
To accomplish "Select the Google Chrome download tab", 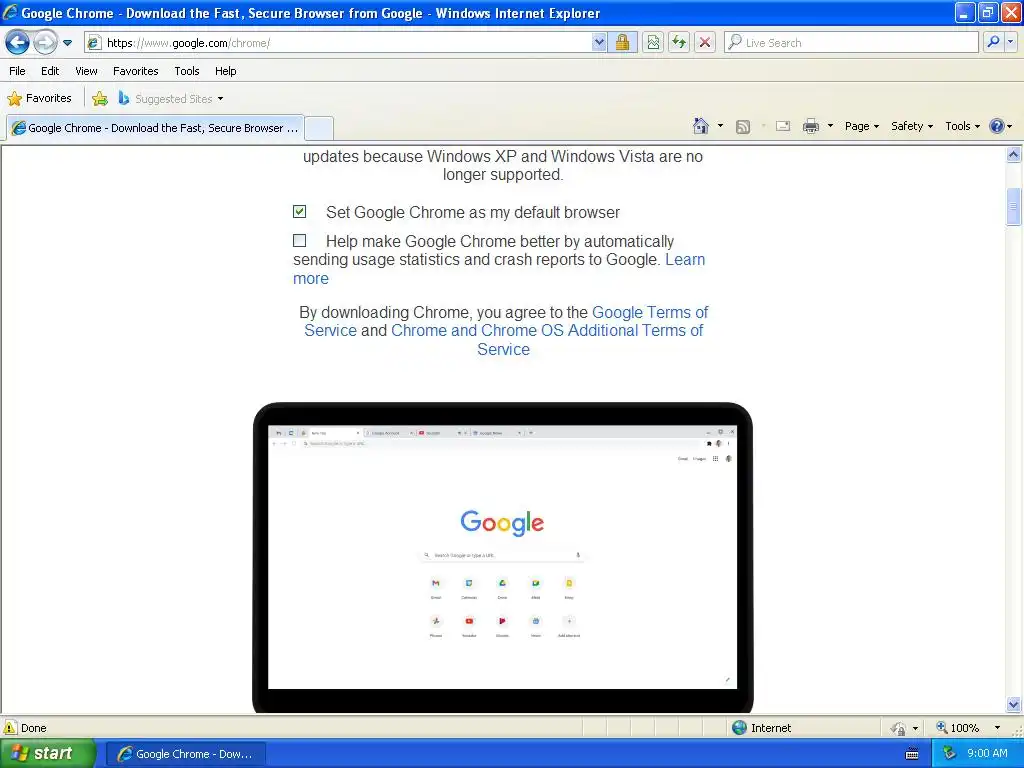I will [x=155, y=128].
